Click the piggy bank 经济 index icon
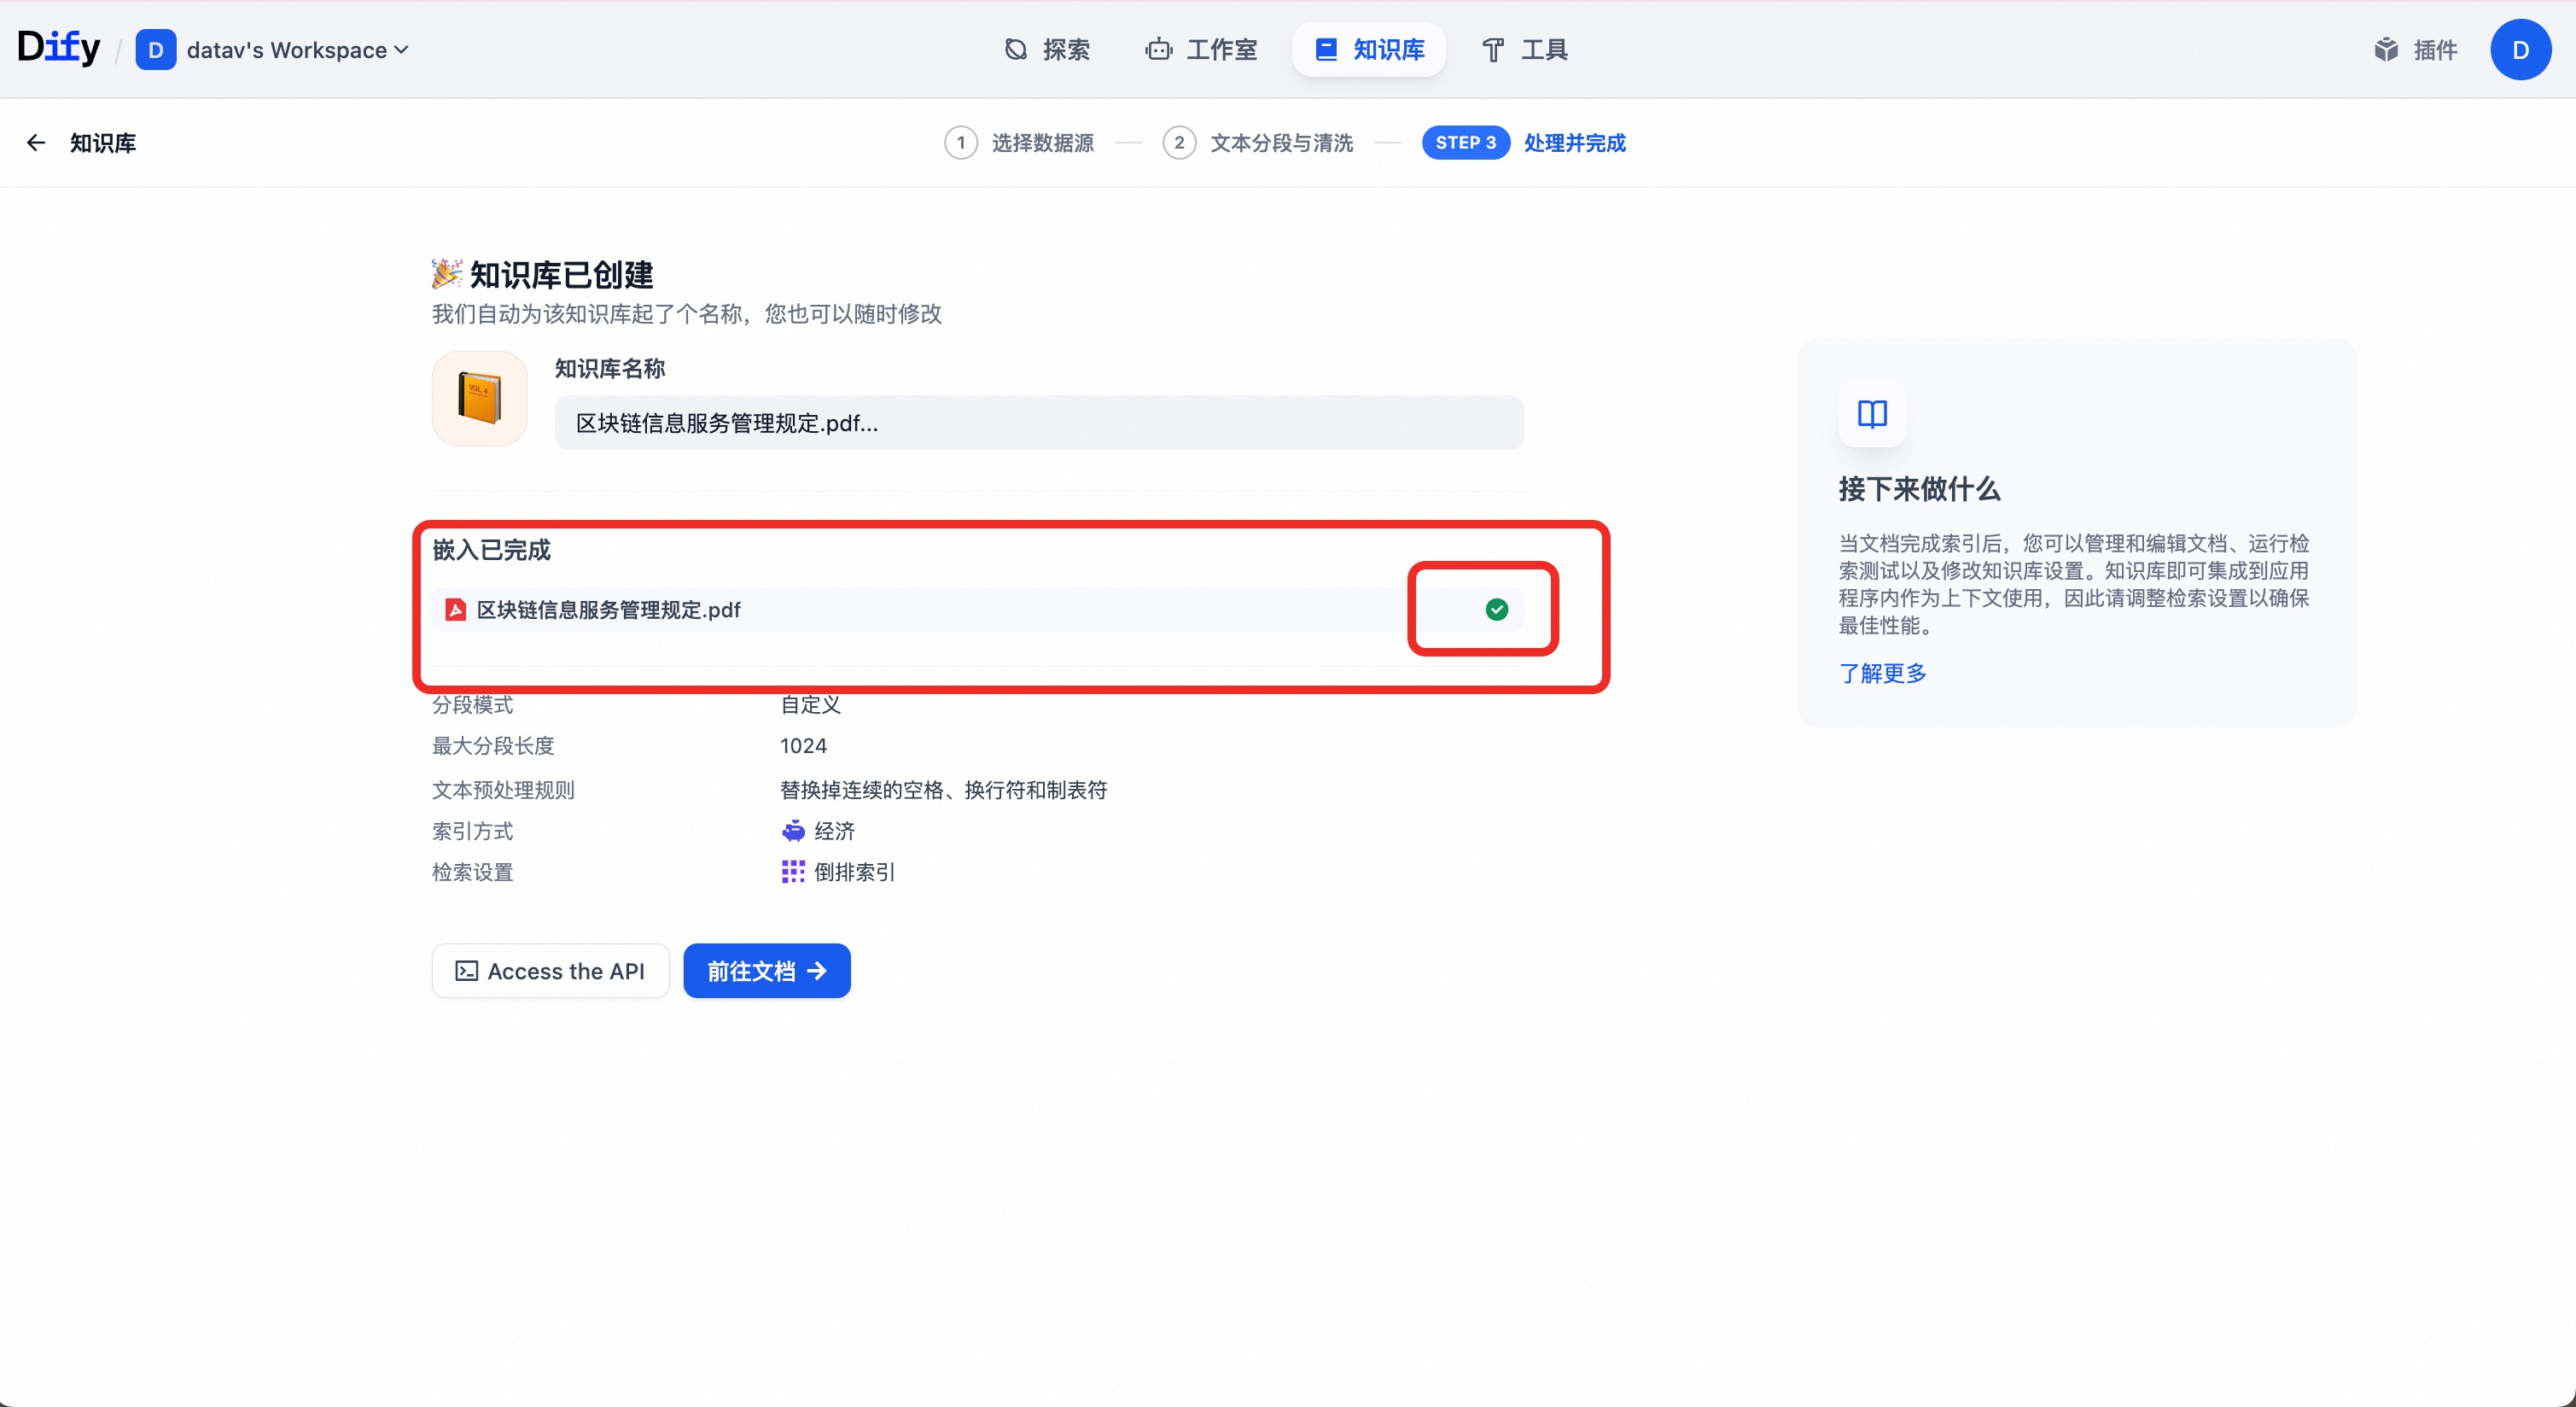This screenshot has height=1407, width=2576. click(x=792, y=831)
